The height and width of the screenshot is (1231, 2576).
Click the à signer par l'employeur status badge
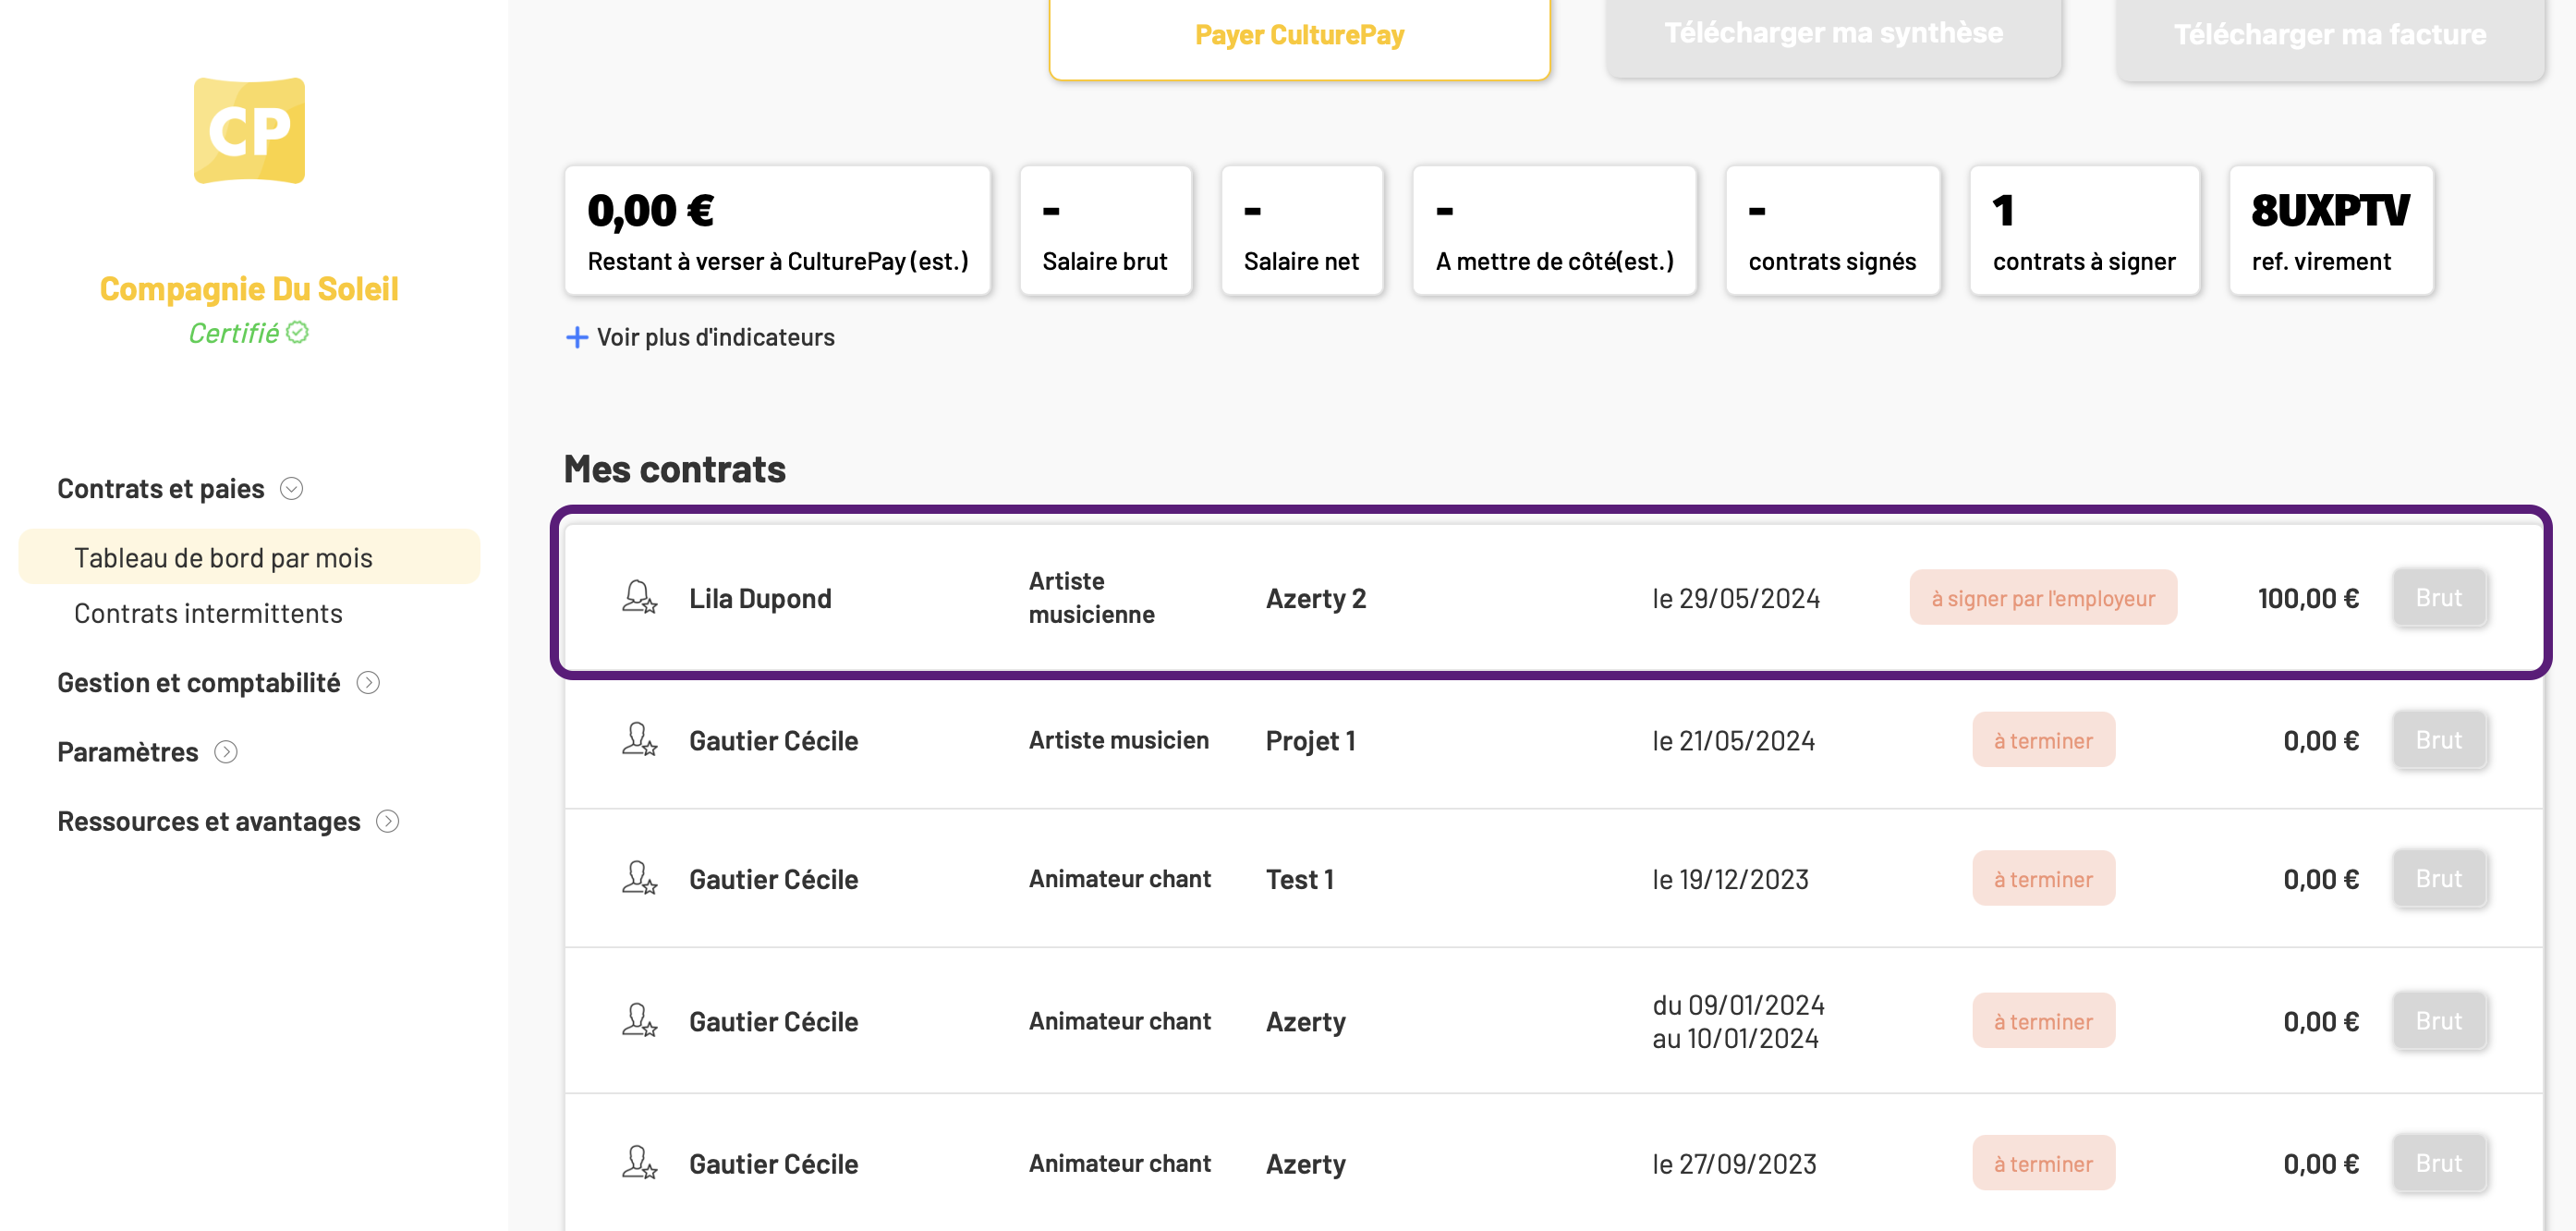click(2042, 597)
